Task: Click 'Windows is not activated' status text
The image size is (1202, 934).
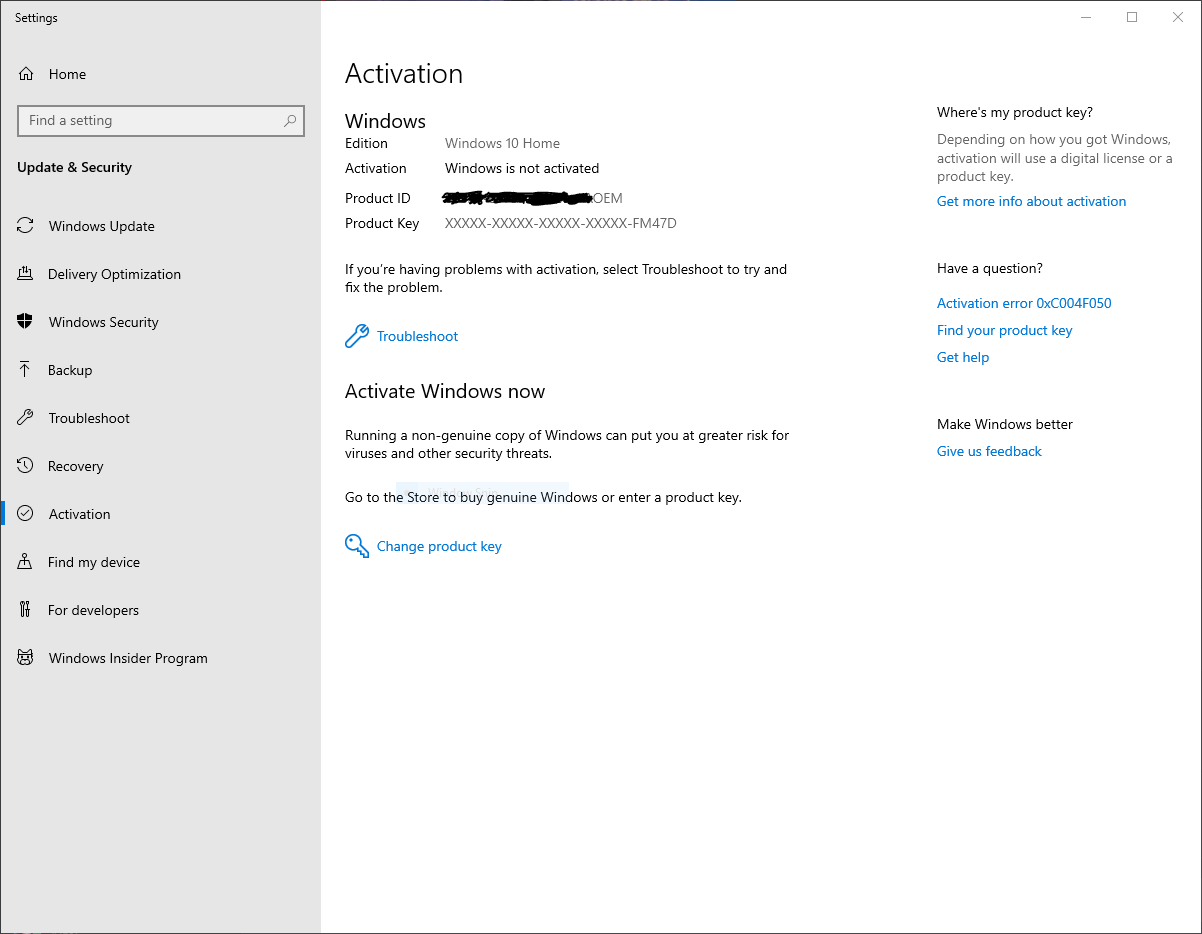Action: pyautogui.click(x=522, y=168)
